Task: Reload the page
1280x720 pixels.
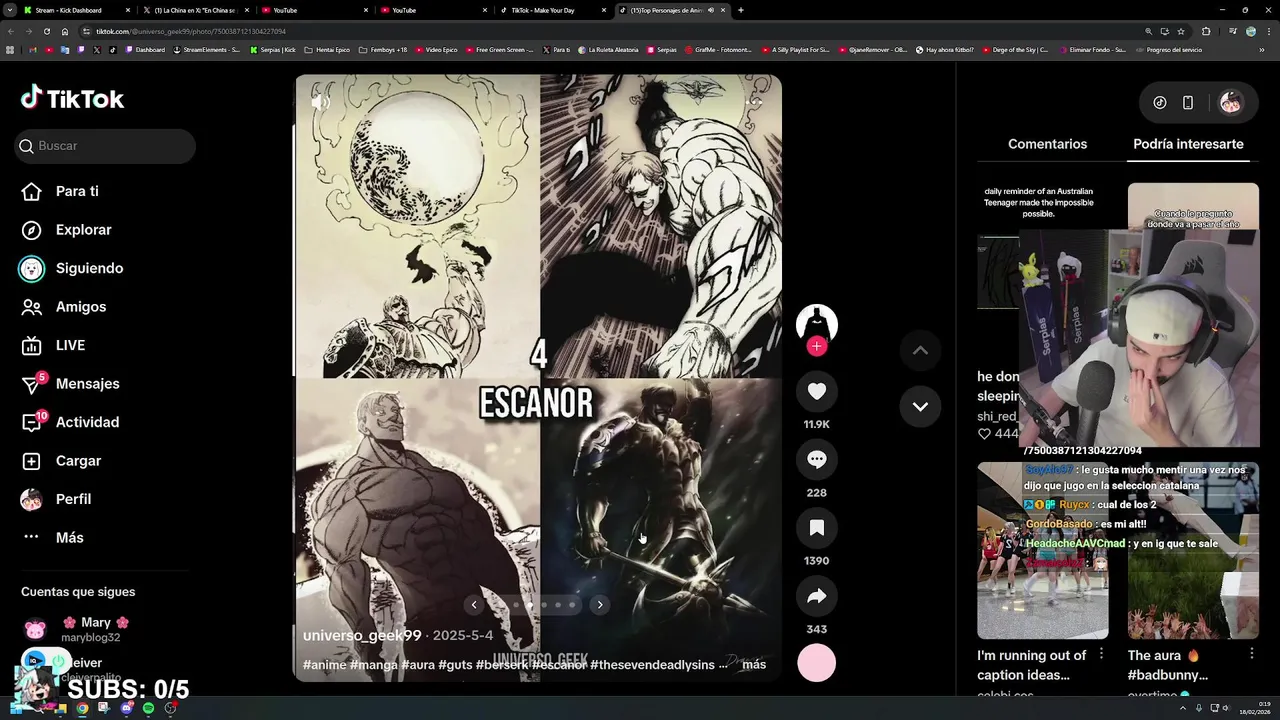Action: pyautogui.click(x=46, y=31)
